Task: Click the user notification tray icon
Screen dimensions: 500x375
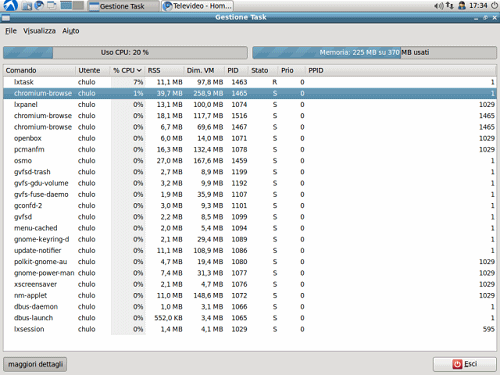Action: (462, 6)
